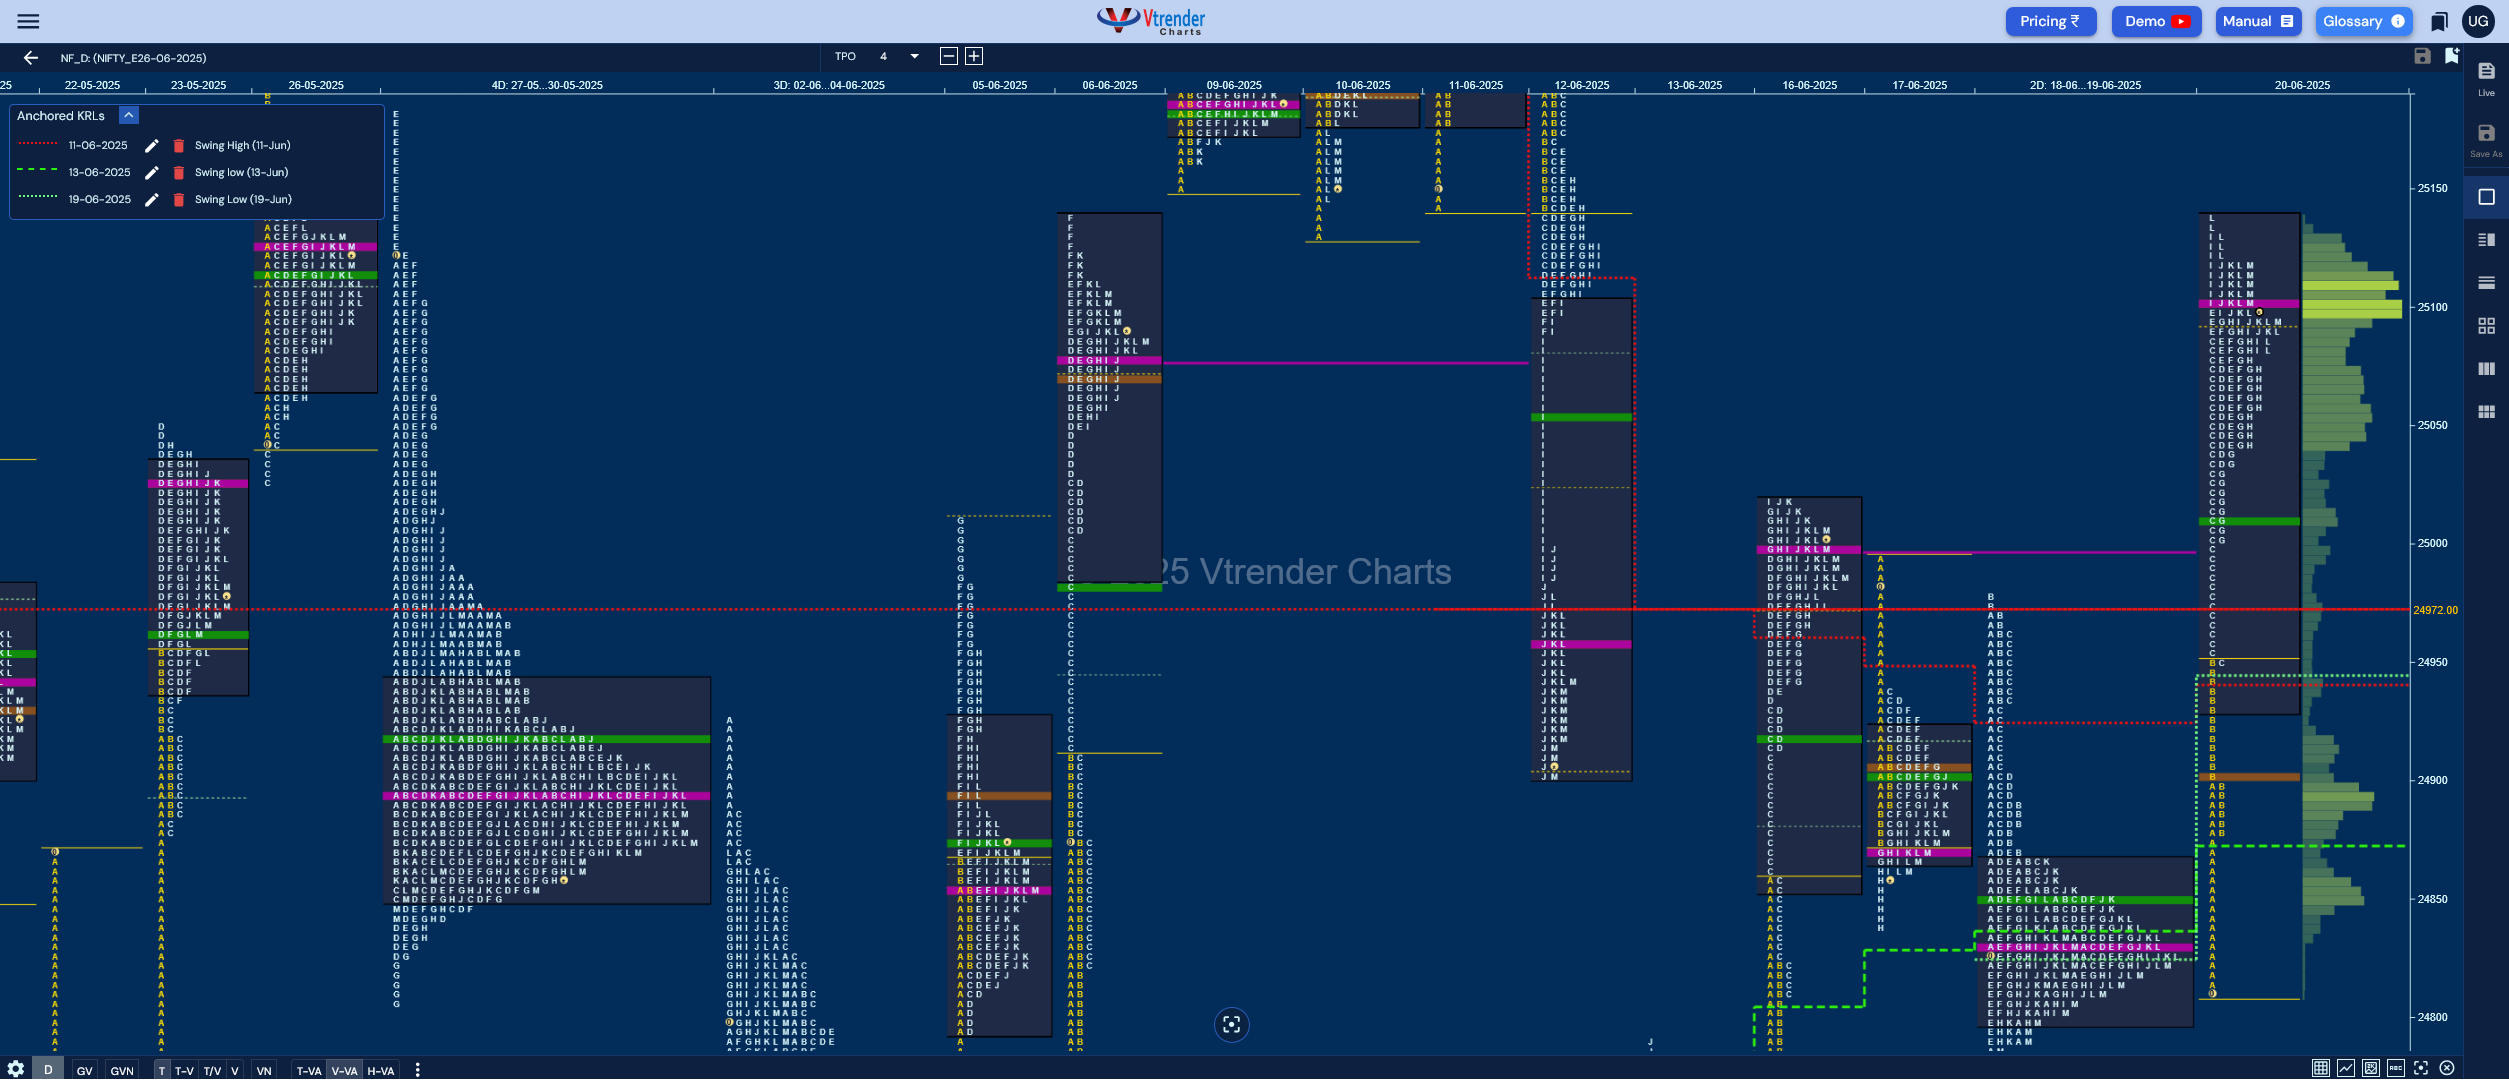The image size is (2509, 1080).
Task: Click Save As in the sidebar
Action: point(2486,140)
